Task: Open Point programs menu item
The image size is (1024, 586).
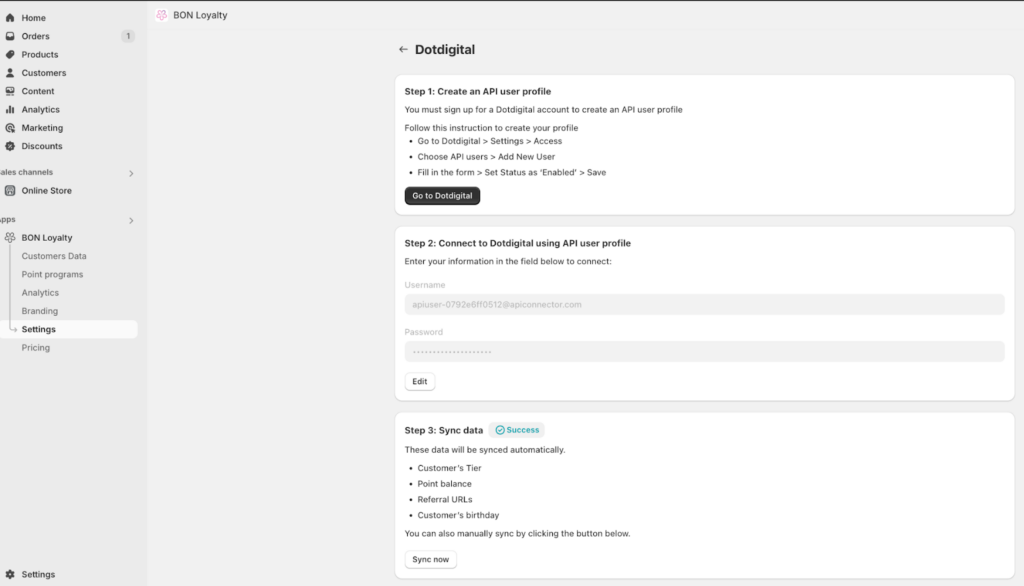Action: pyautogui.click(x=52, y=274)
